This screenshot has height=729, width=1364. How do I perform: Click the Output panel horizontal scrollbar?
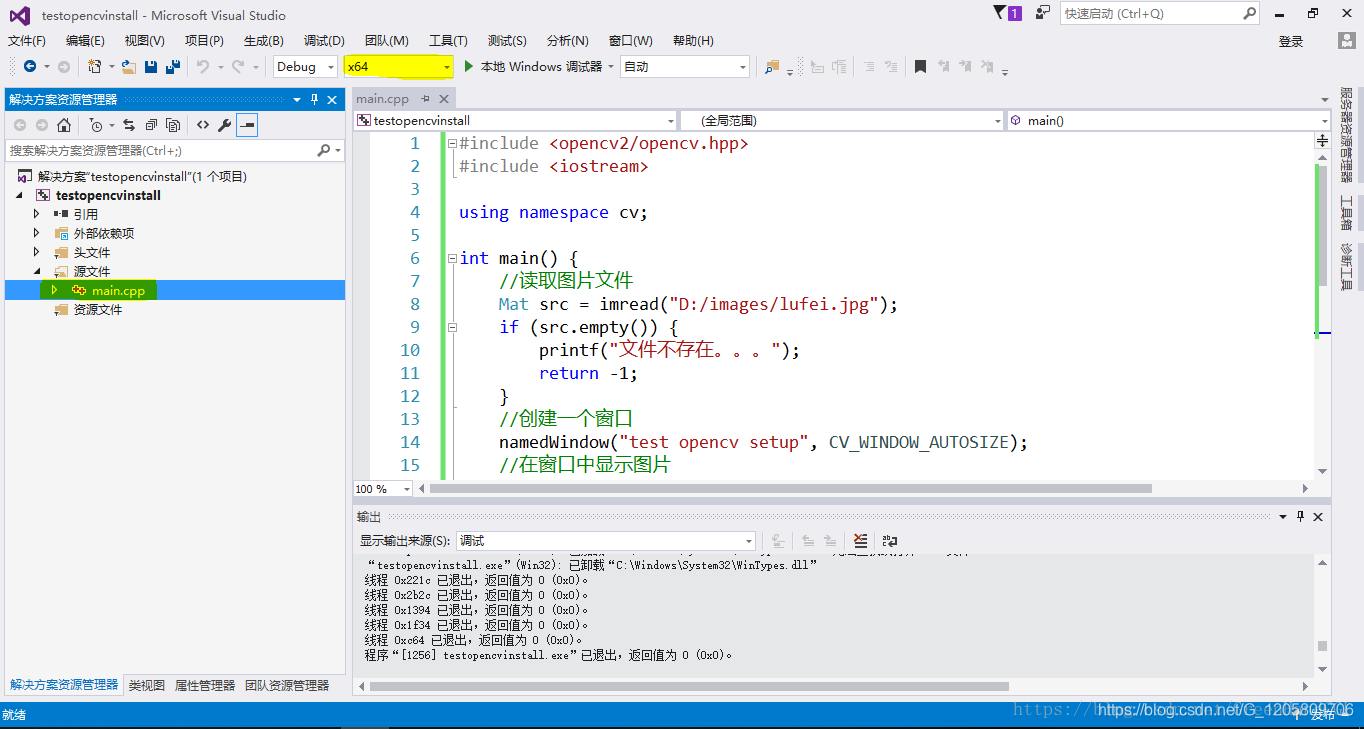[x=689, y=686]
